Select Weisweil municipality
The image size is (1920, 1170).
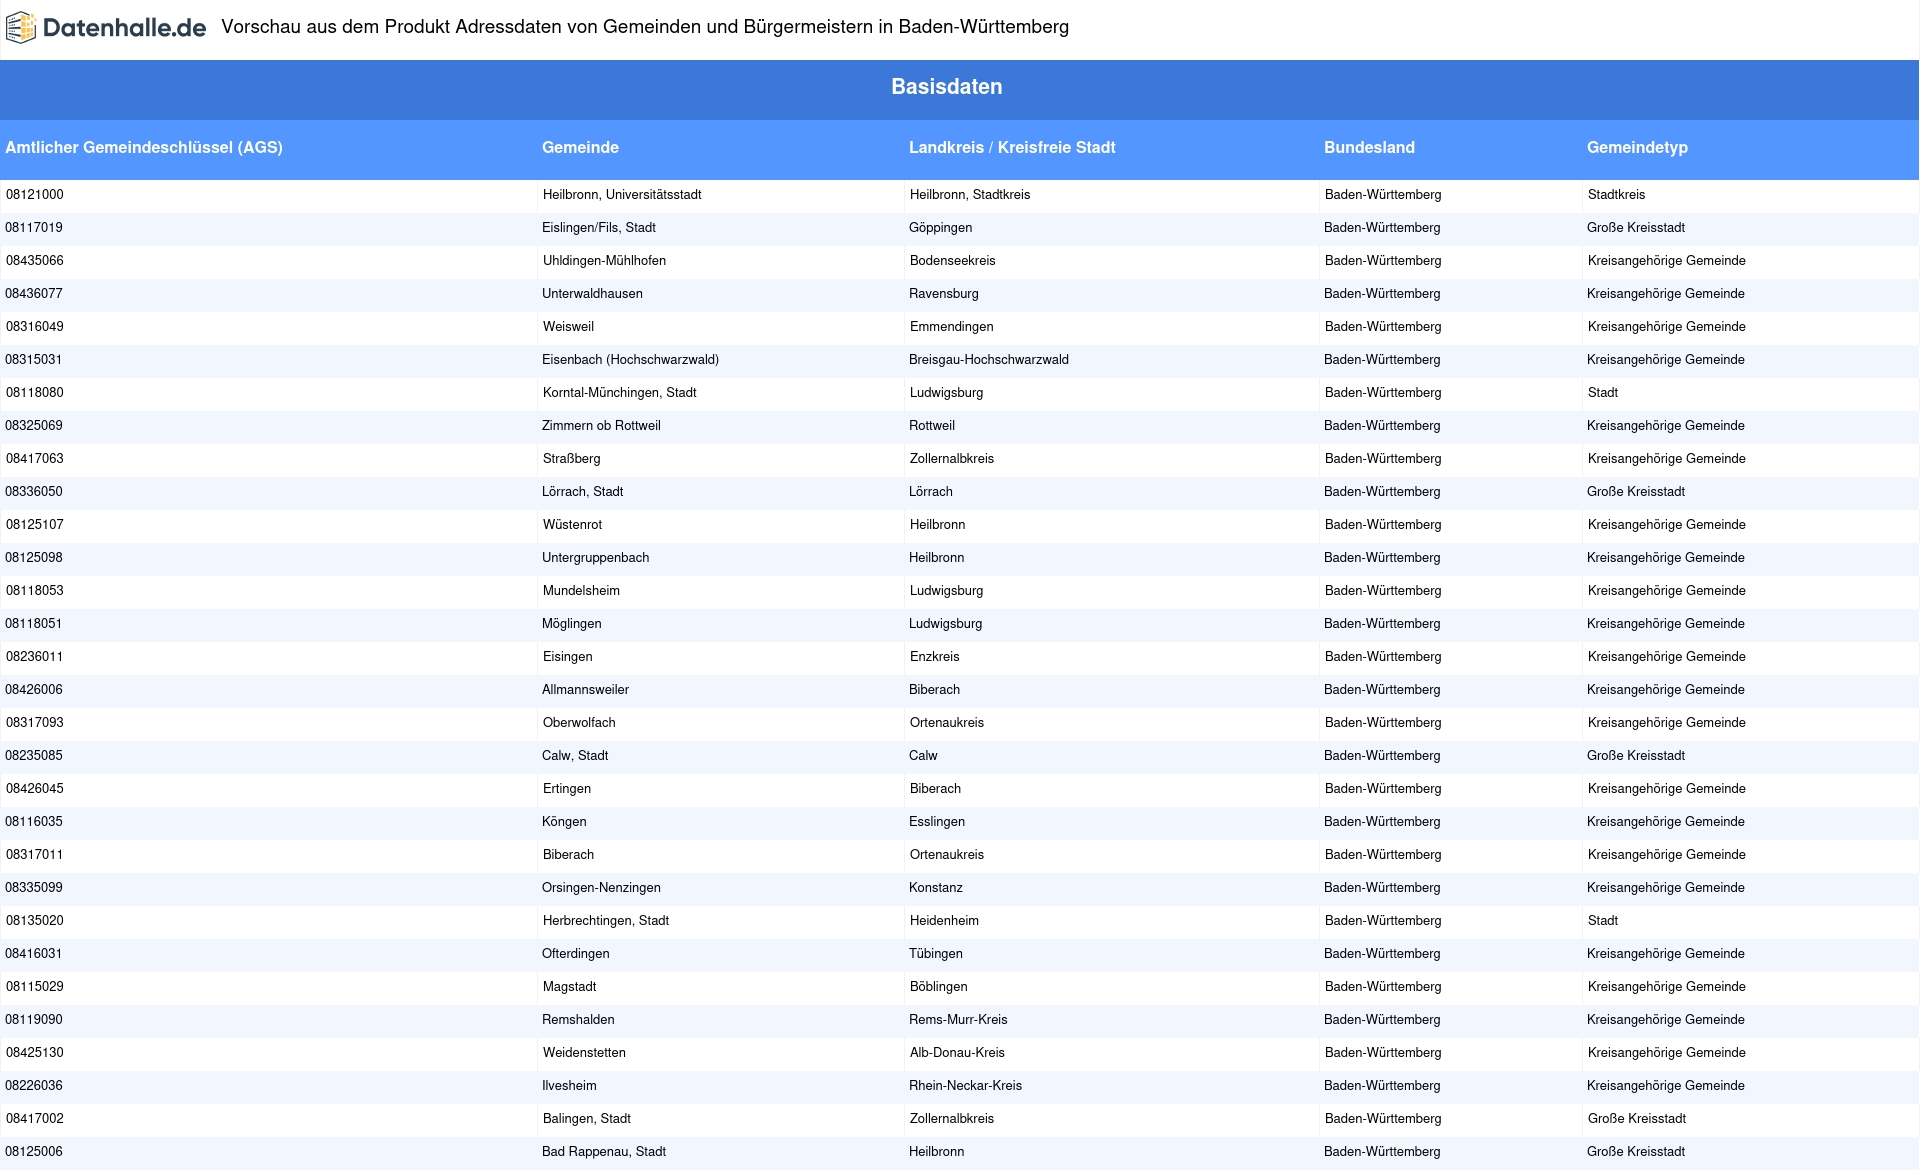point(568,327)
